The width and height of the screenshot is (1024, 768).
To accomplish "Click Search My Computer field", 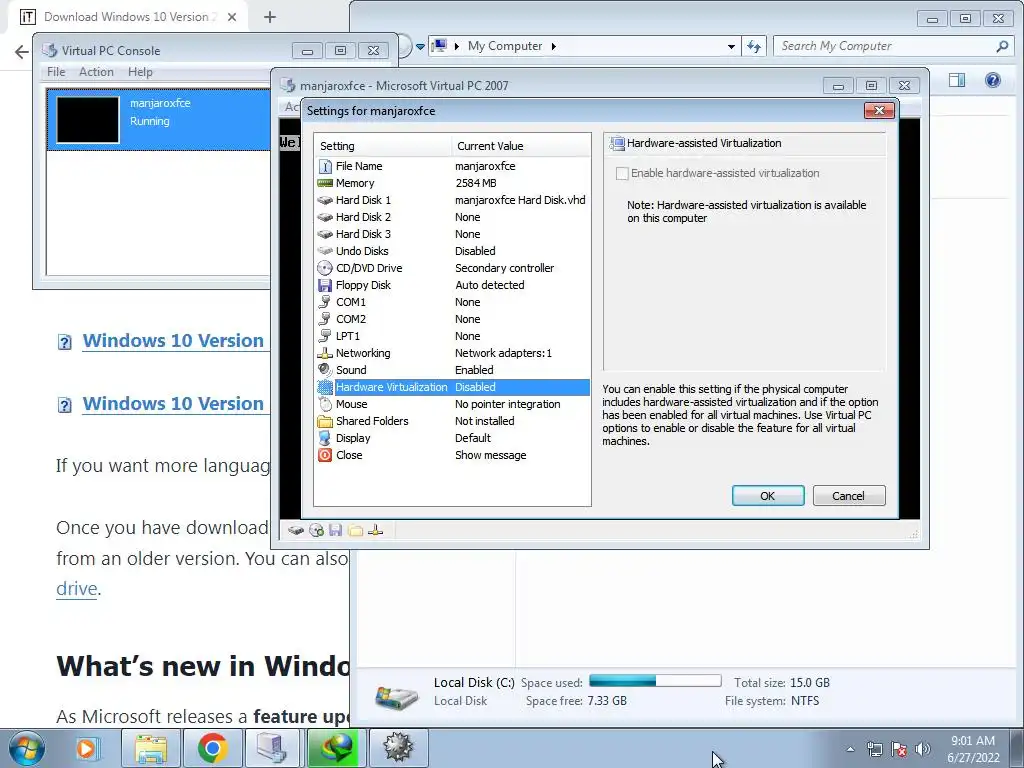I will click(886, 46).
